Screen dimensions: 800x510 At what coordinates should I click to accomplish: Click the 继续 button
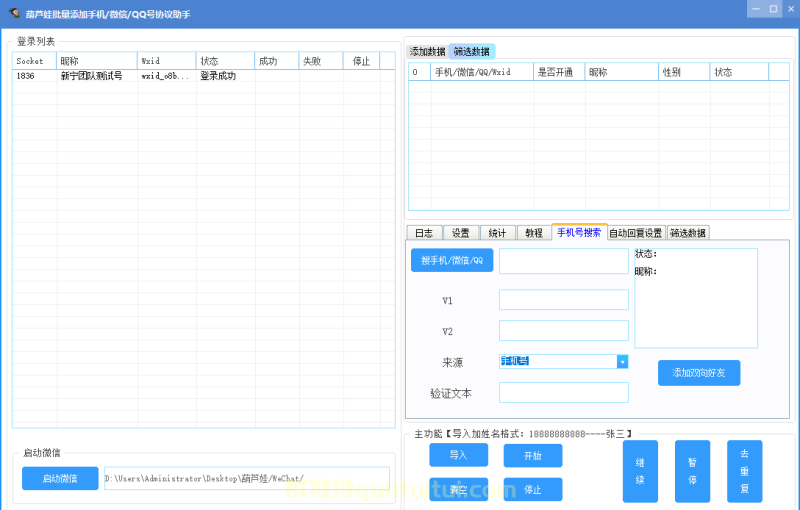[640, 472]
